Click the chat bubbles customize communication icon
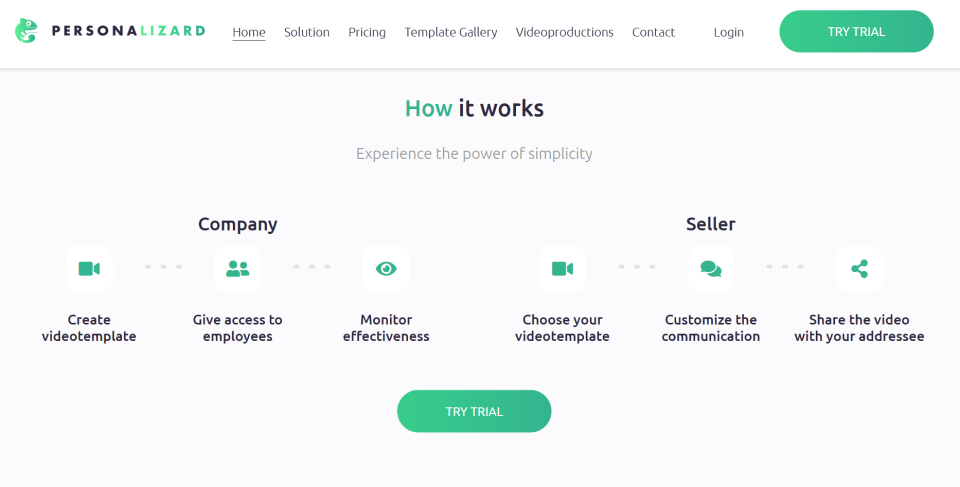The height and width of the screenshot is (487, 960). pos(711,269)
